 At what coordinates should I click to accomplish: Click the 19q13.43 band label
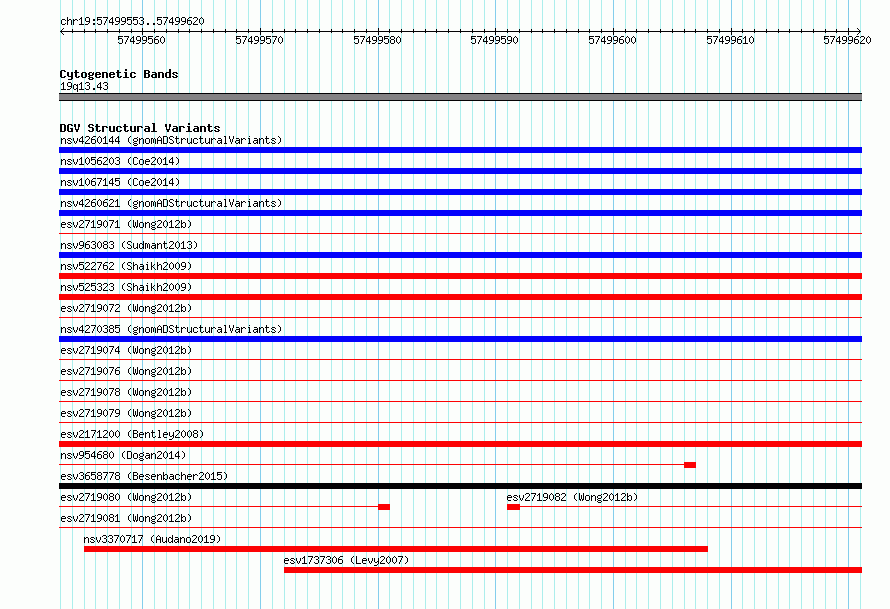tap(84, 86)
